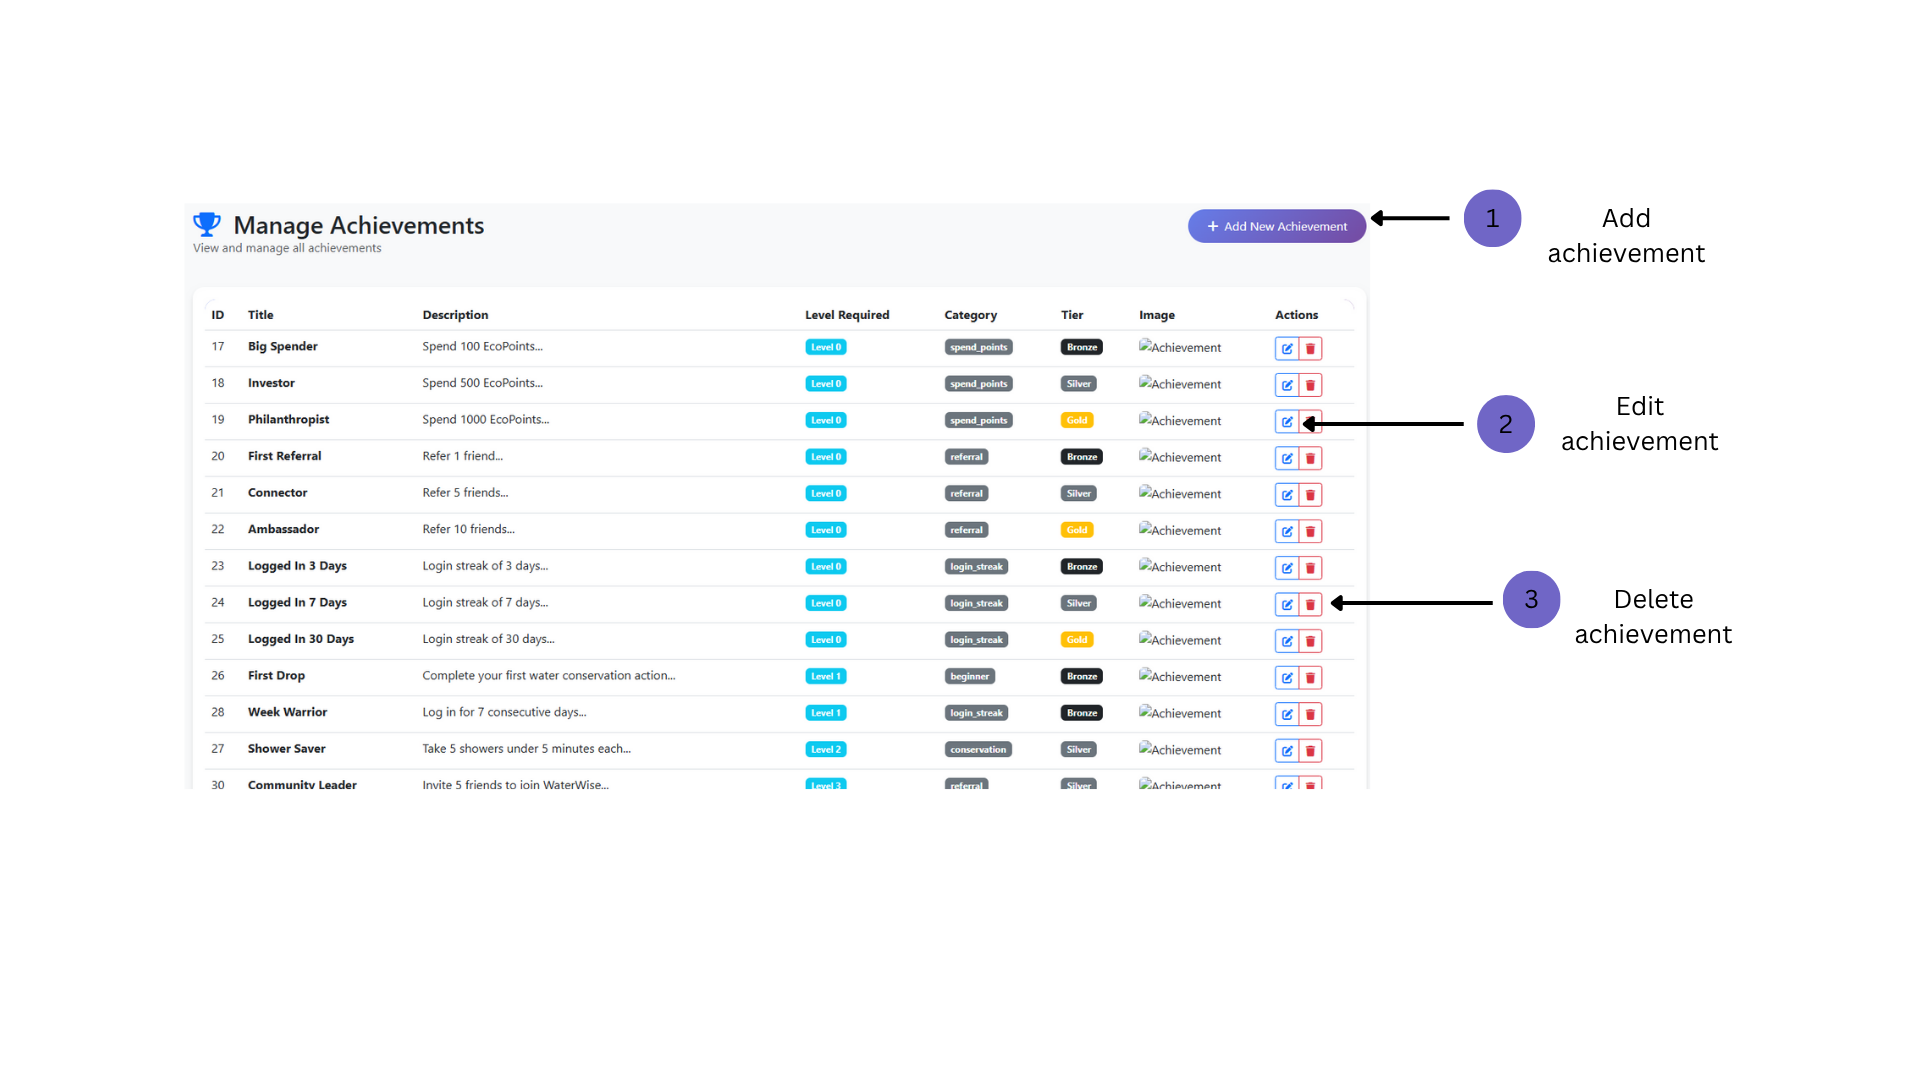Delete the First Drop achievement
1920x1080 pixels.
1310,678
